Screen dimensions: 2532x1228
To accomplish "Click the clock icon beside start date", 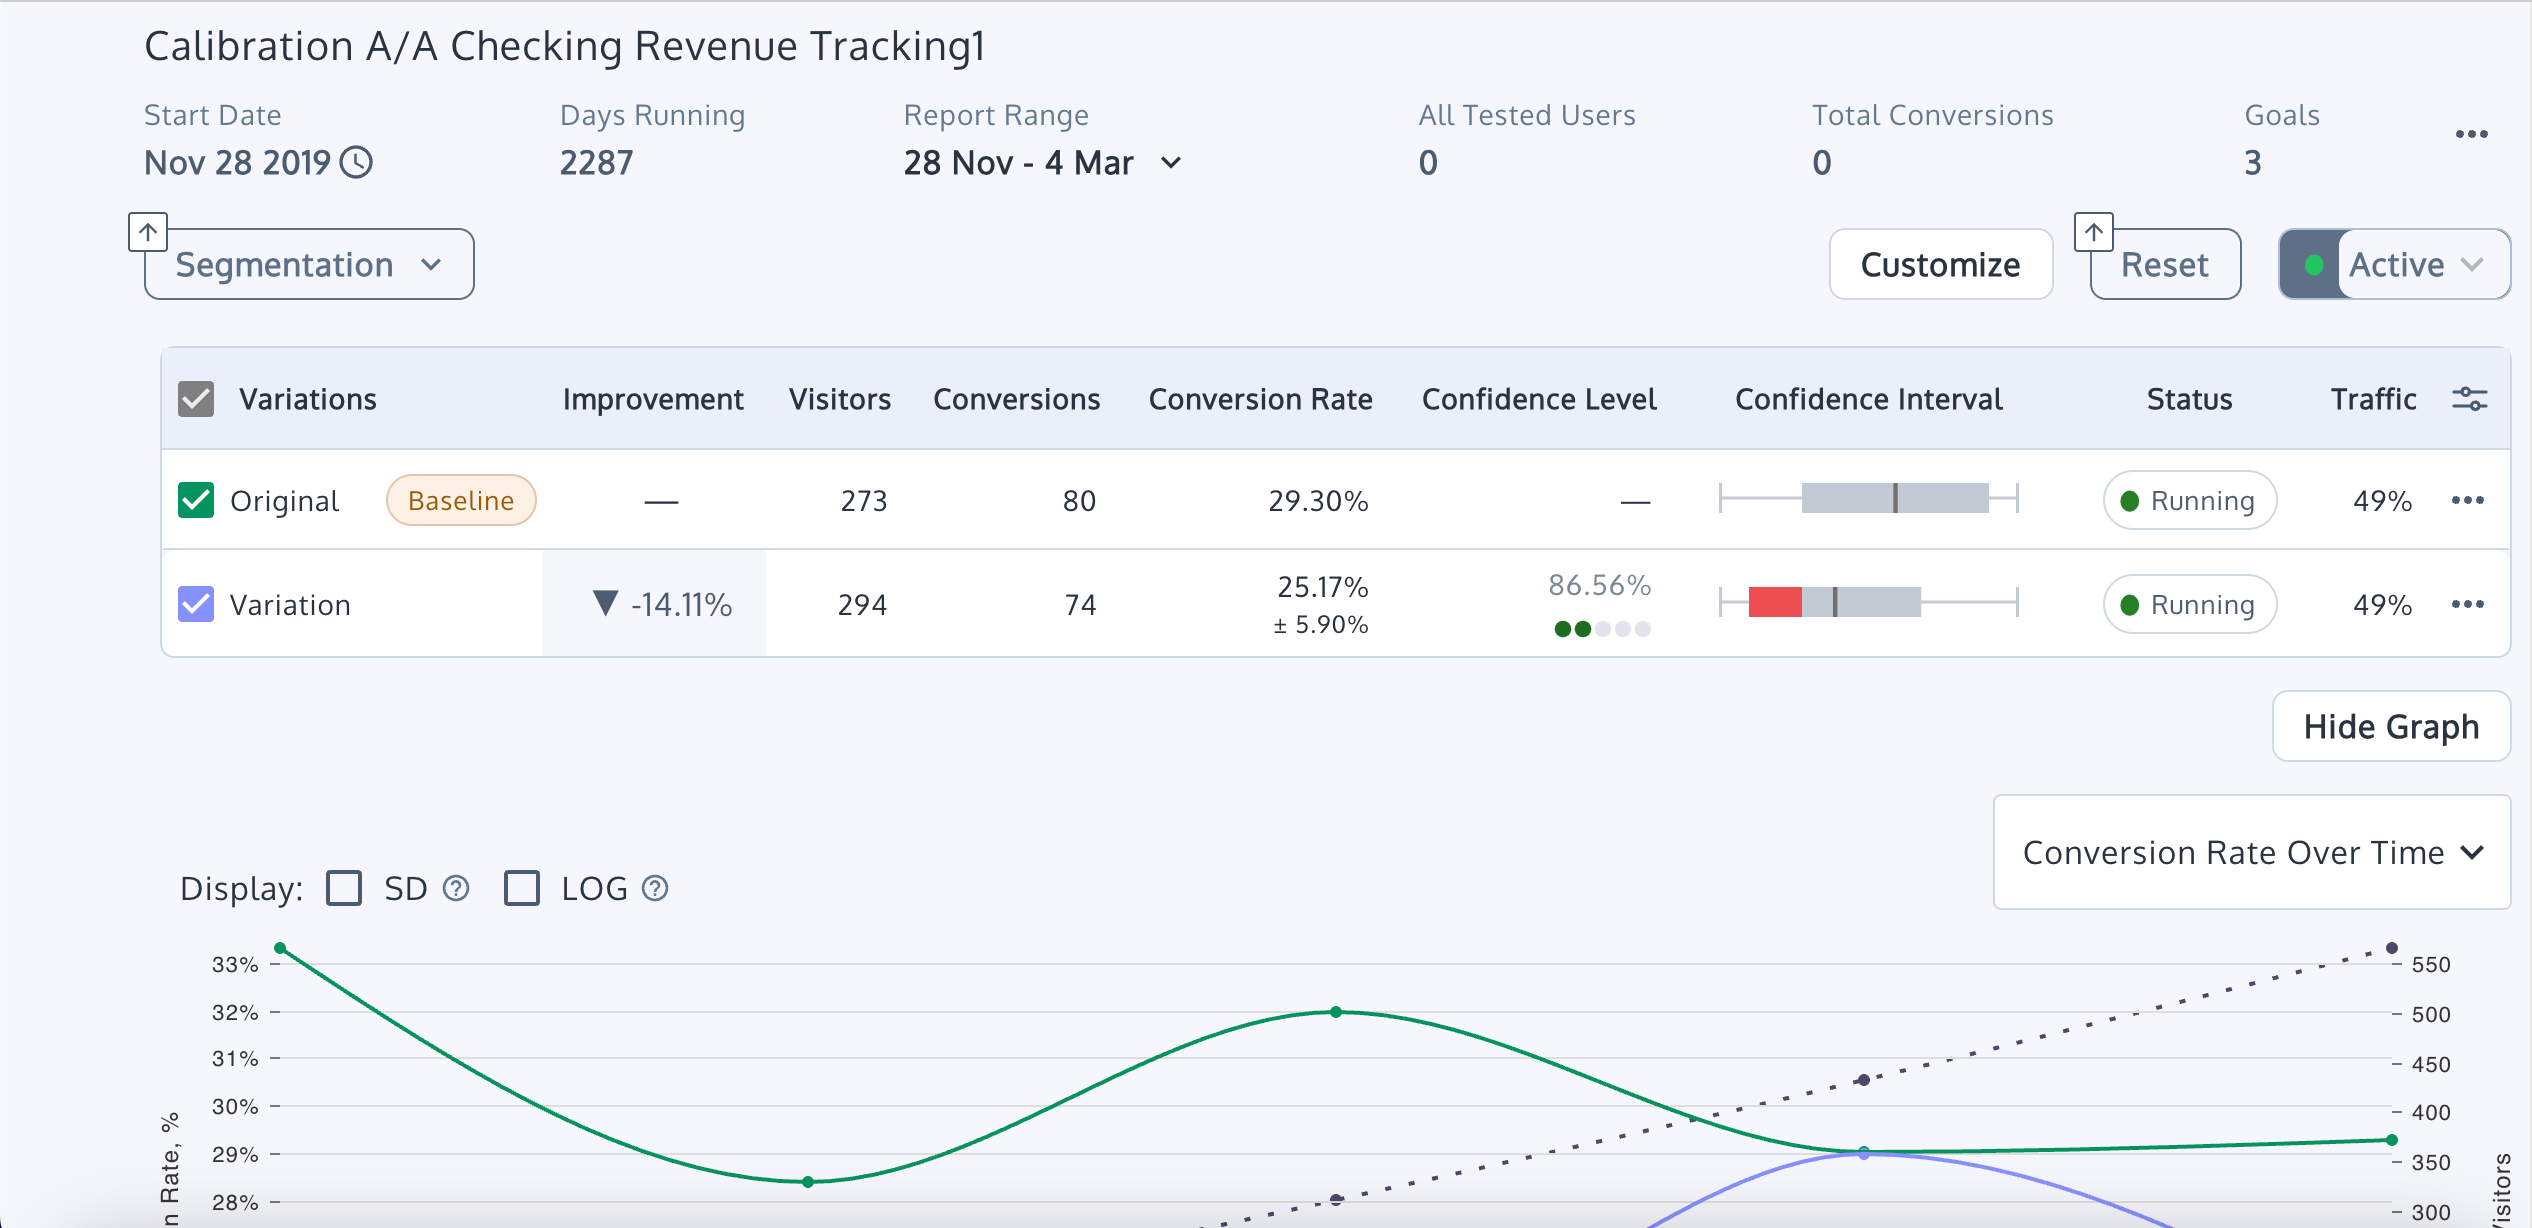I will tap(356, 162).
